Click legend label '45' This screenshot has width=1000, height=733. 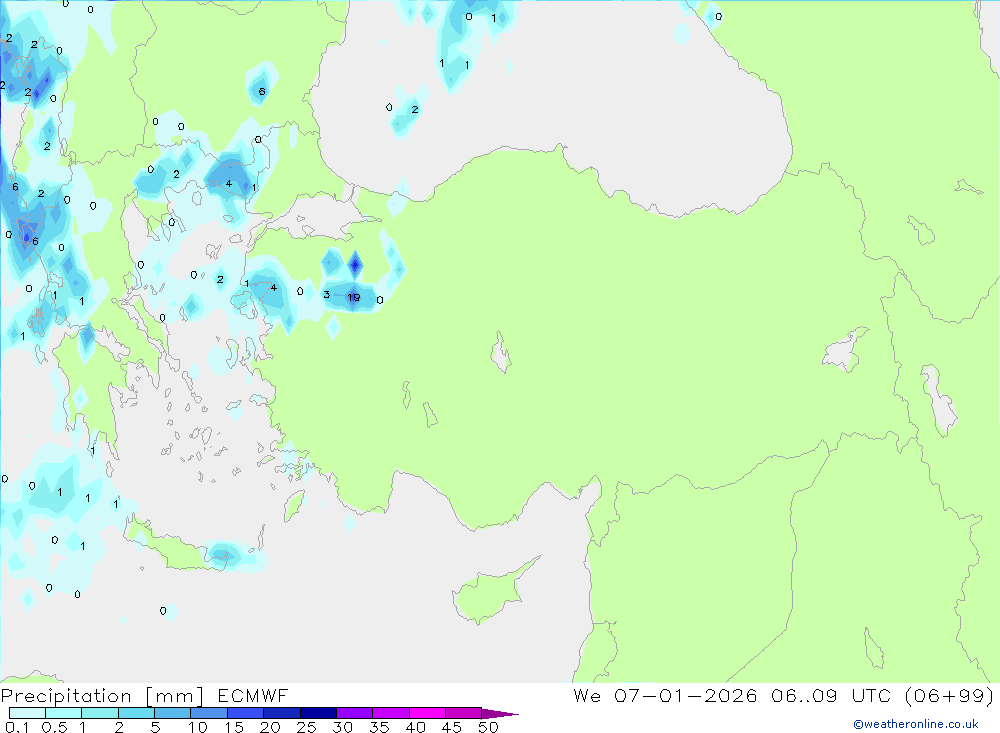[x=452, y=727]
